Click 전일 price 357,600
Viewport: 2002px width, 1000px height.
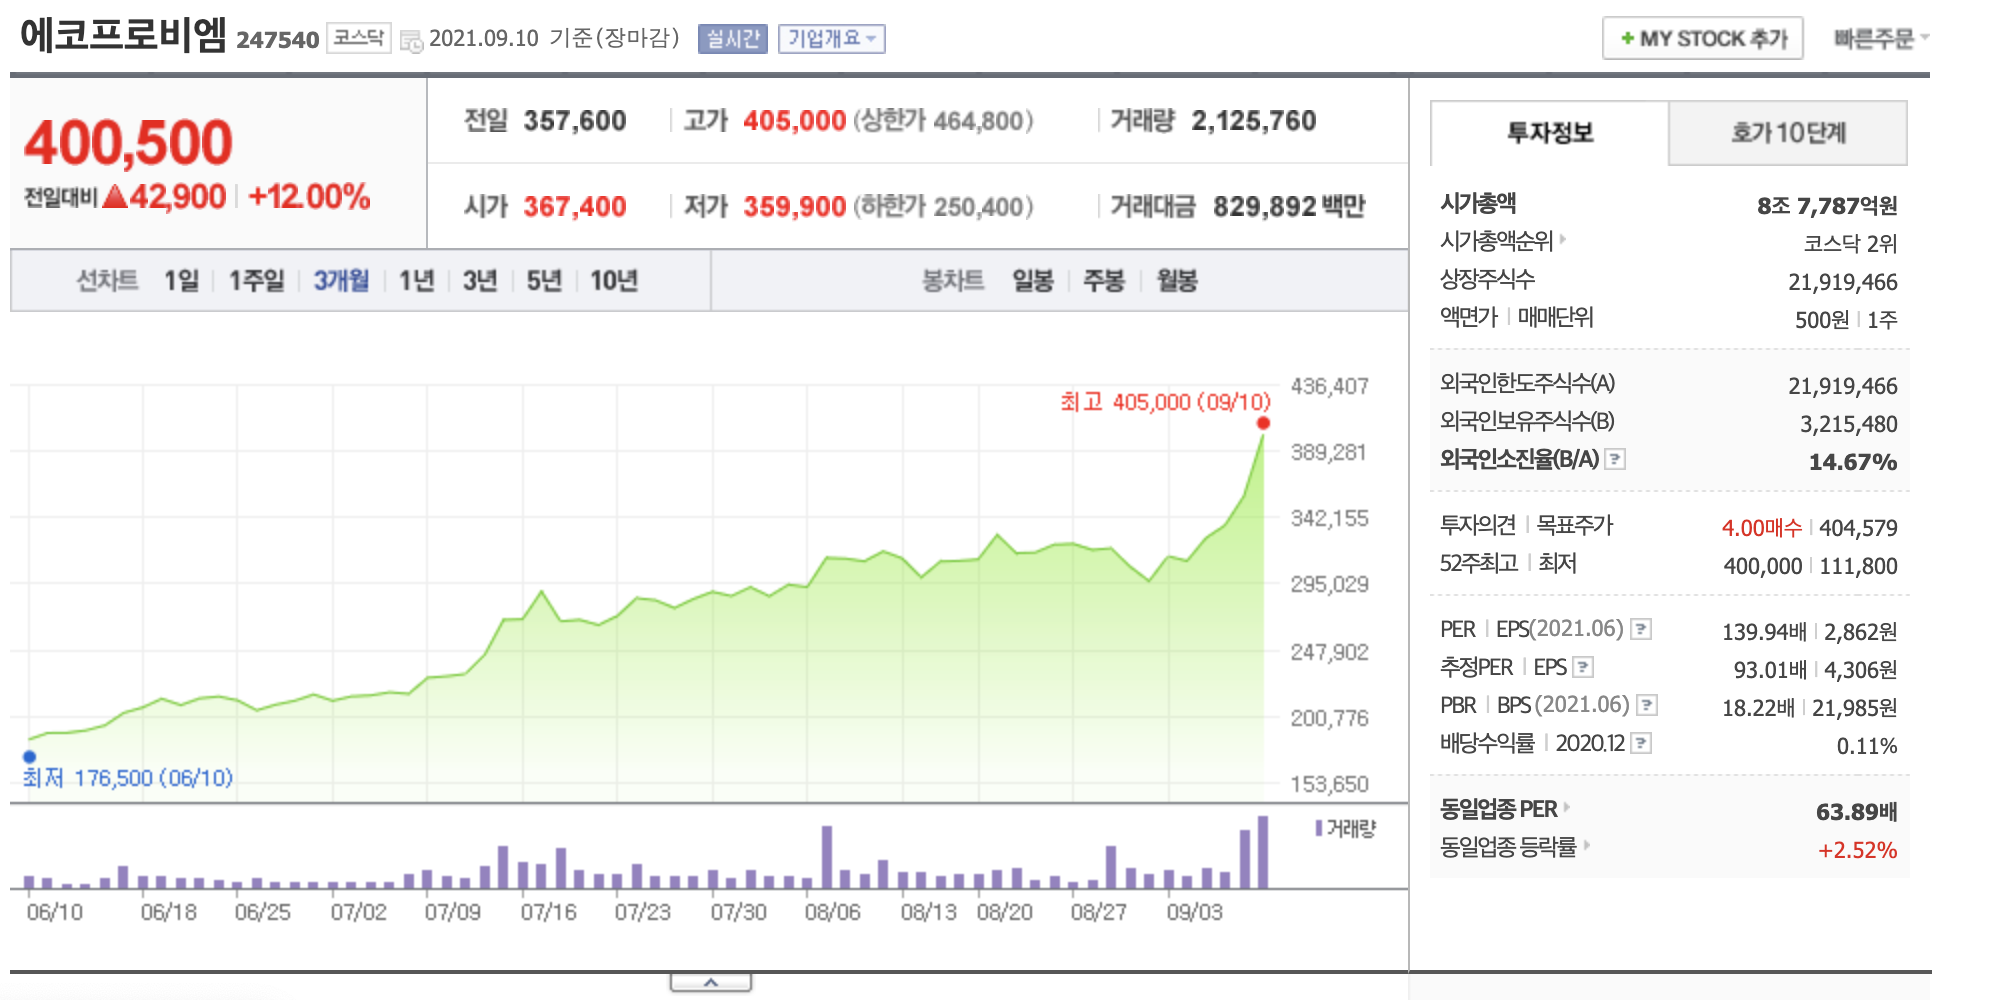[x=575, y=121]
